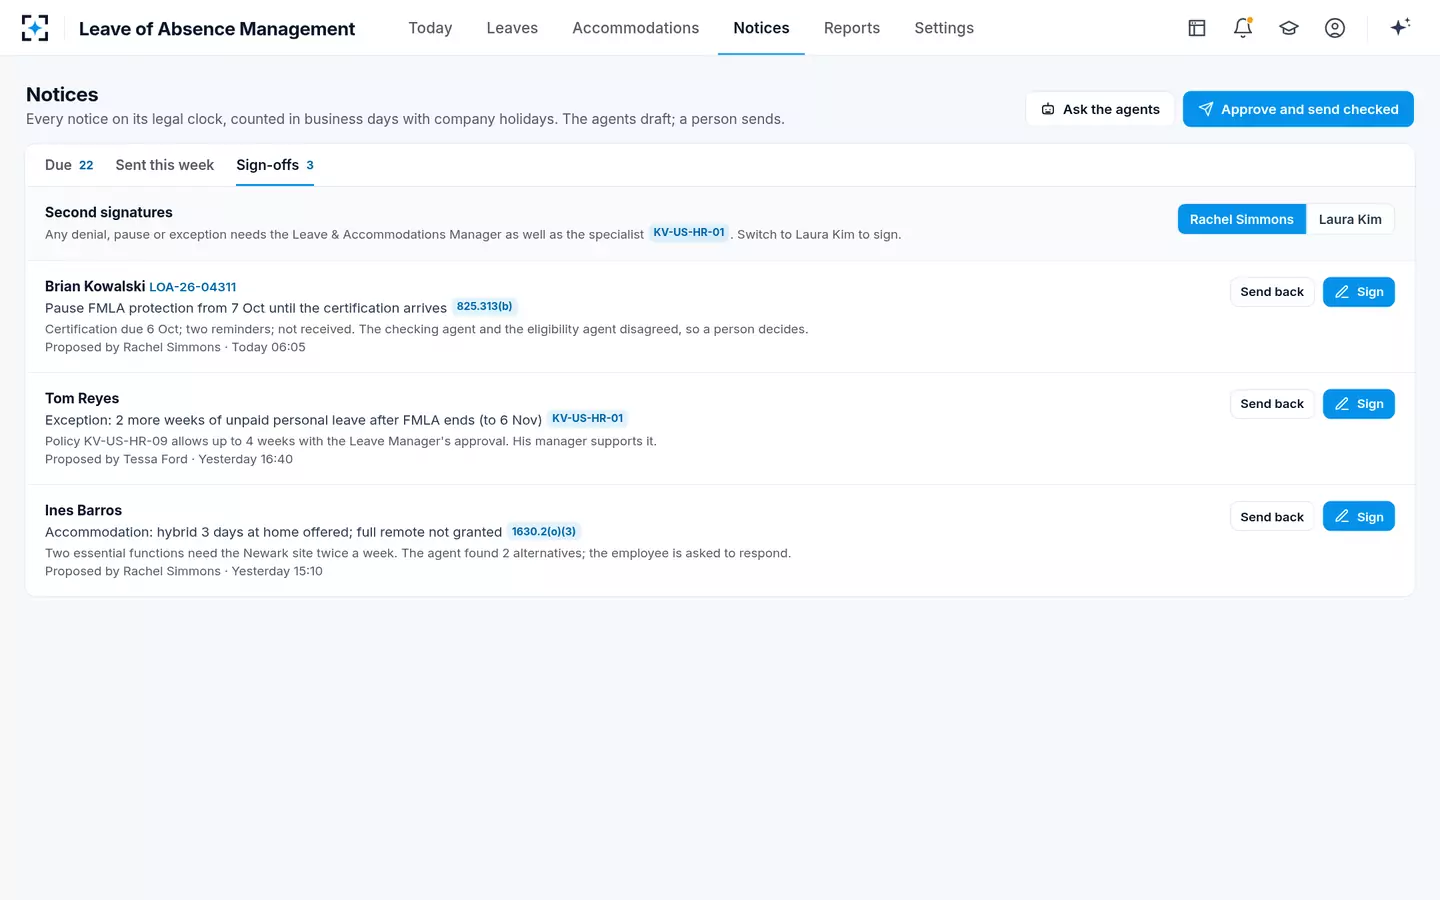Send back Tom Reyes exception
The image size is (1440, 900).
pyautogui.click(x=1272, y=404)
